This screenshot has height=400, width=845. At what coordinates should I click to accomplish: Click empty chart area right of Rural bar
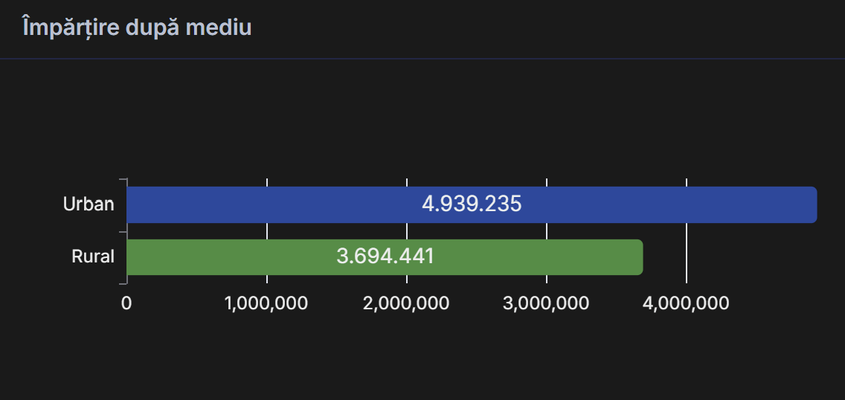click(x=750, y=257)
